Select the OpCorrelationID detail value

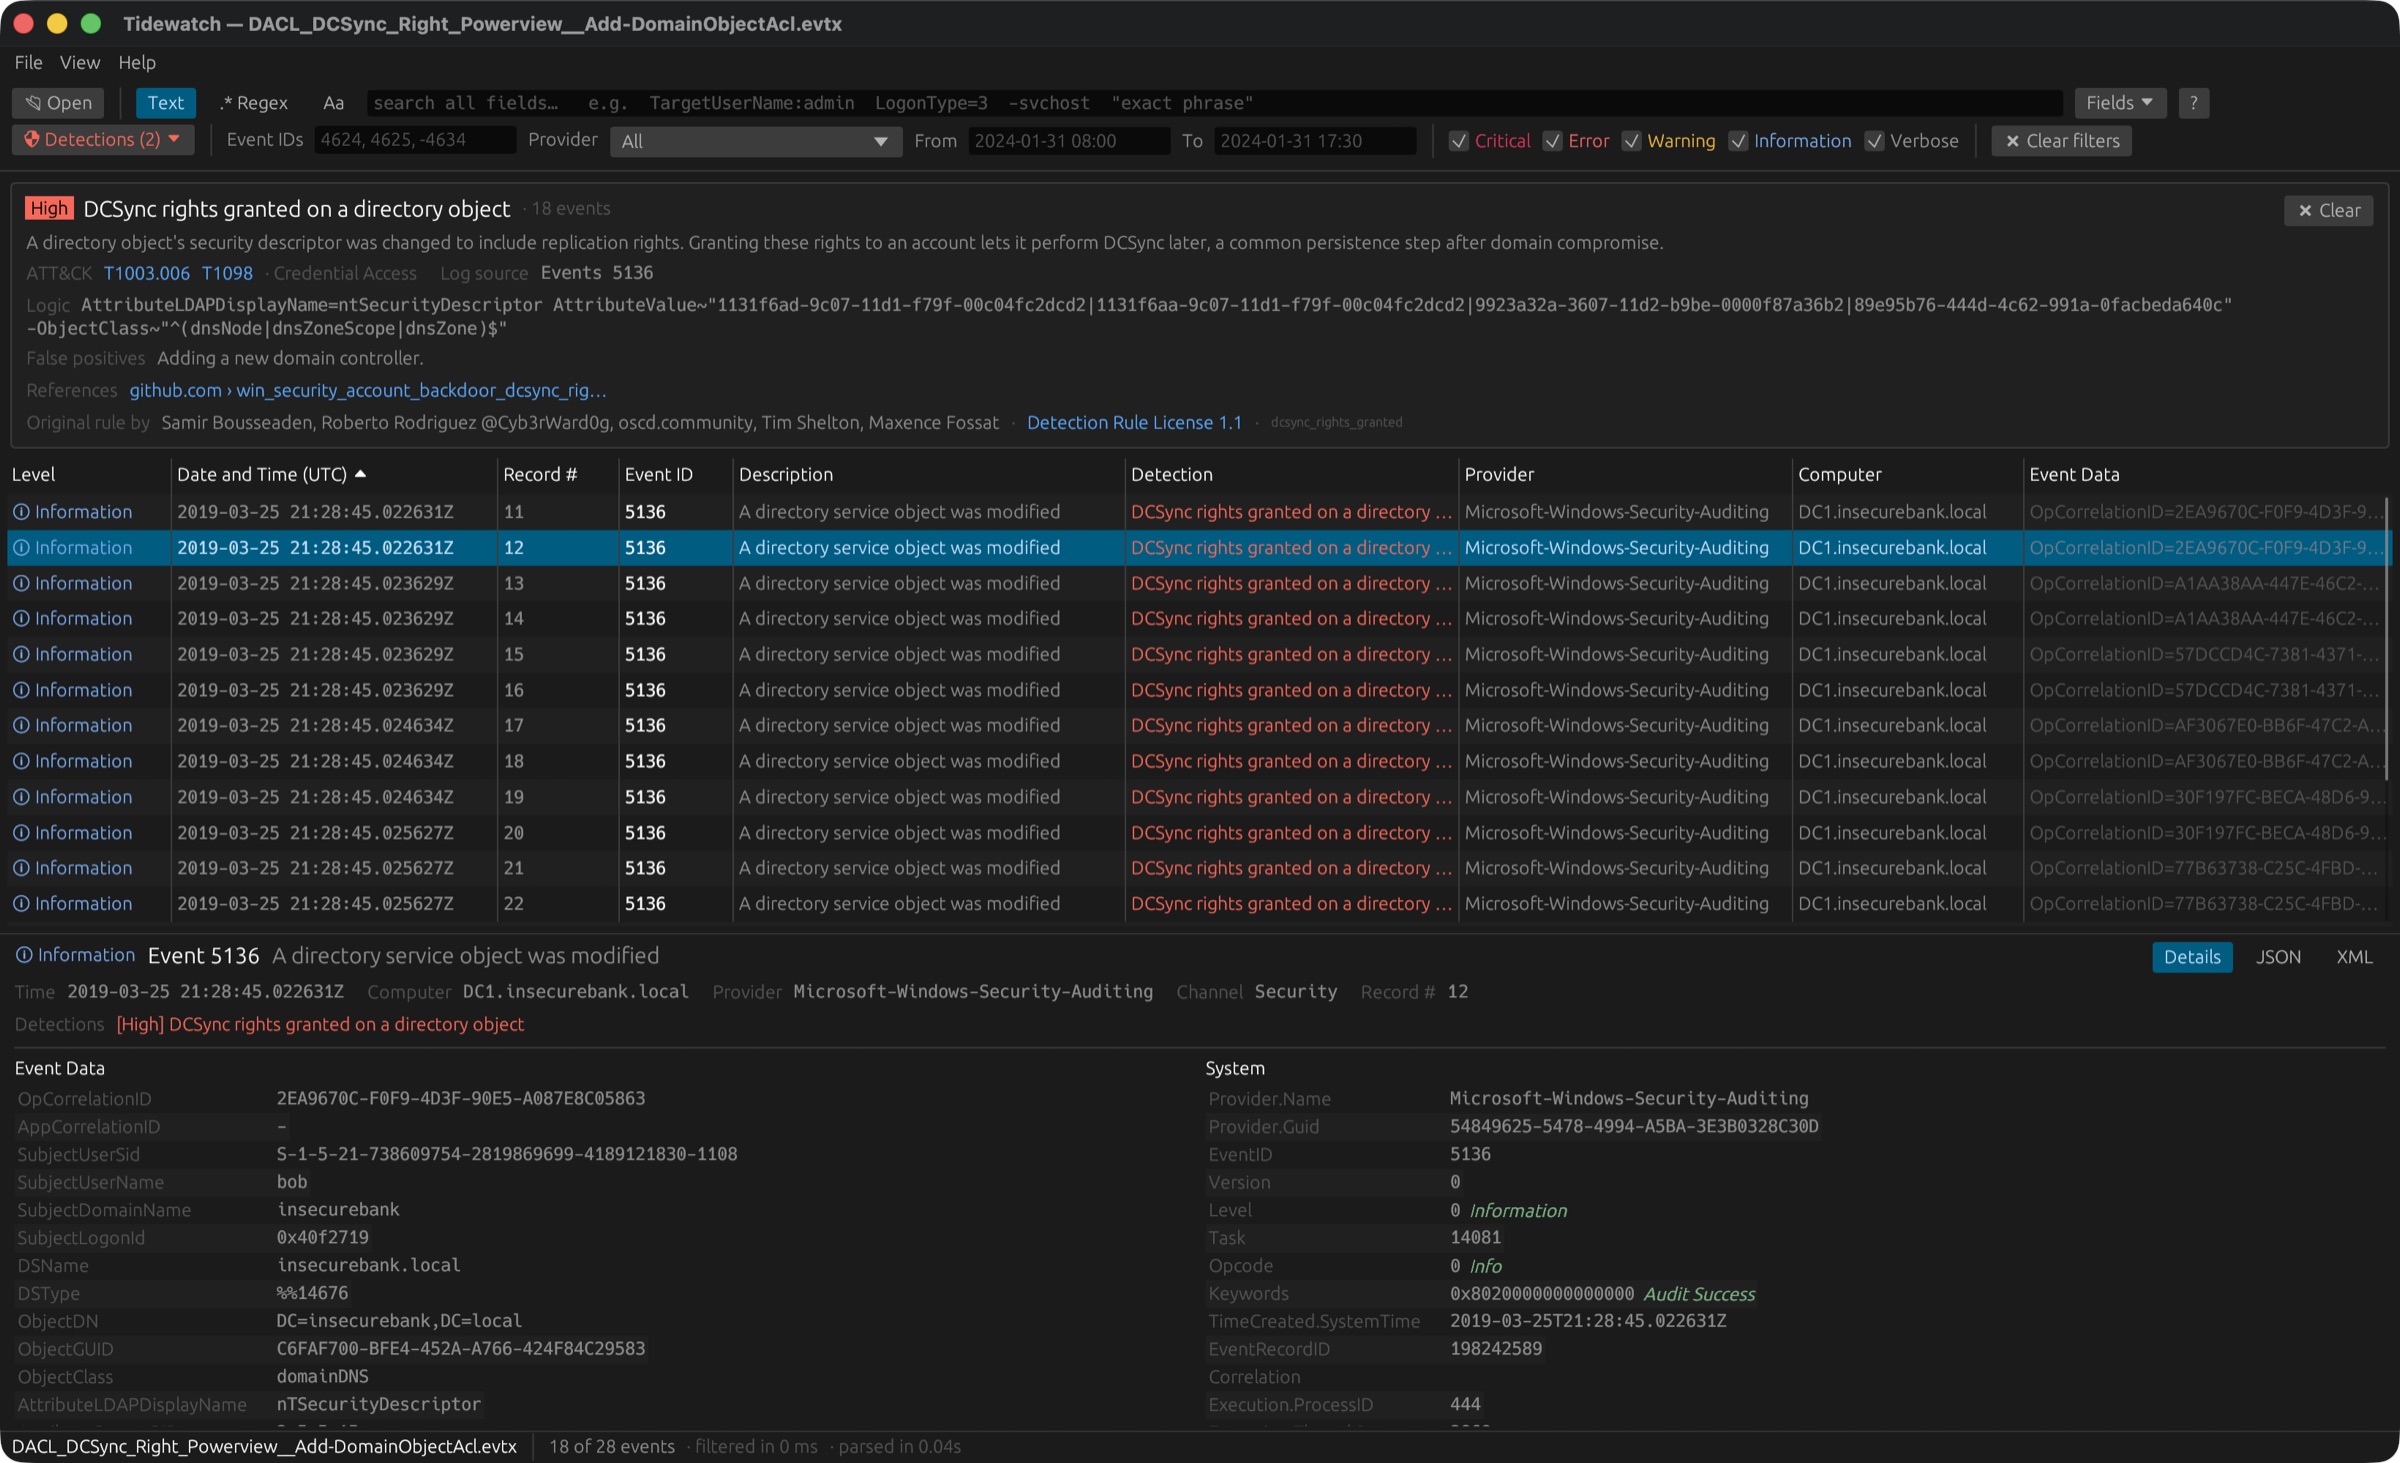point(461,1098)
